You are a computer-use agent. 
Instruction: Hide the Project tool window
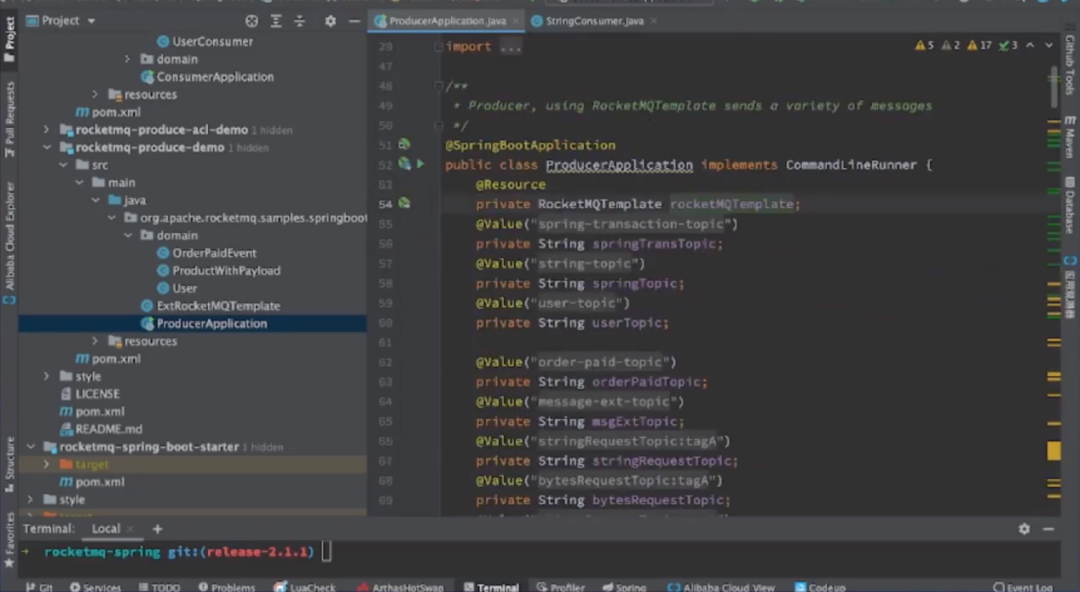pyautogui.click(x=354, y=21)
